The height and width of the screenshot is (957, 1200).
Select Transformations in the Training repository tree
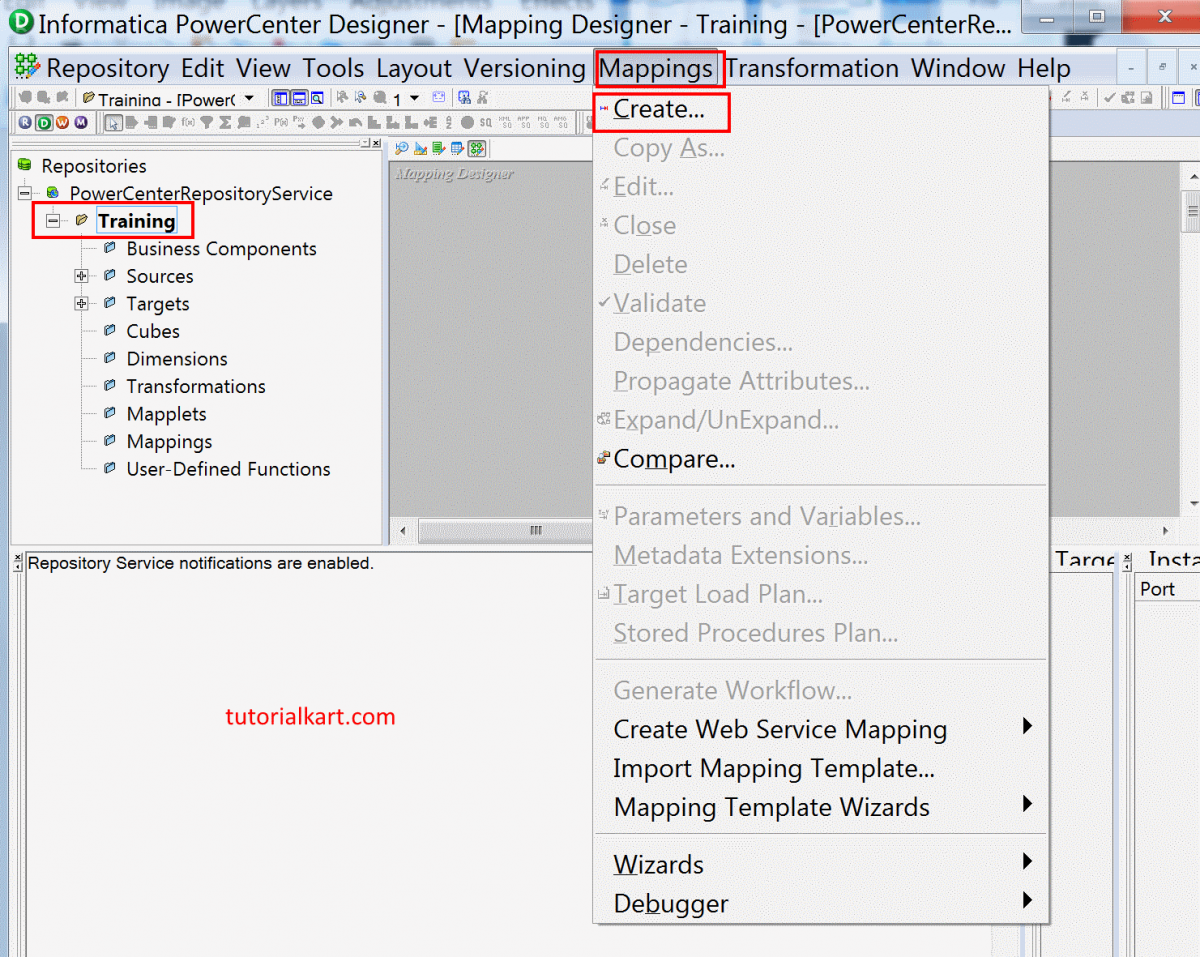click(x=196, y=386)
